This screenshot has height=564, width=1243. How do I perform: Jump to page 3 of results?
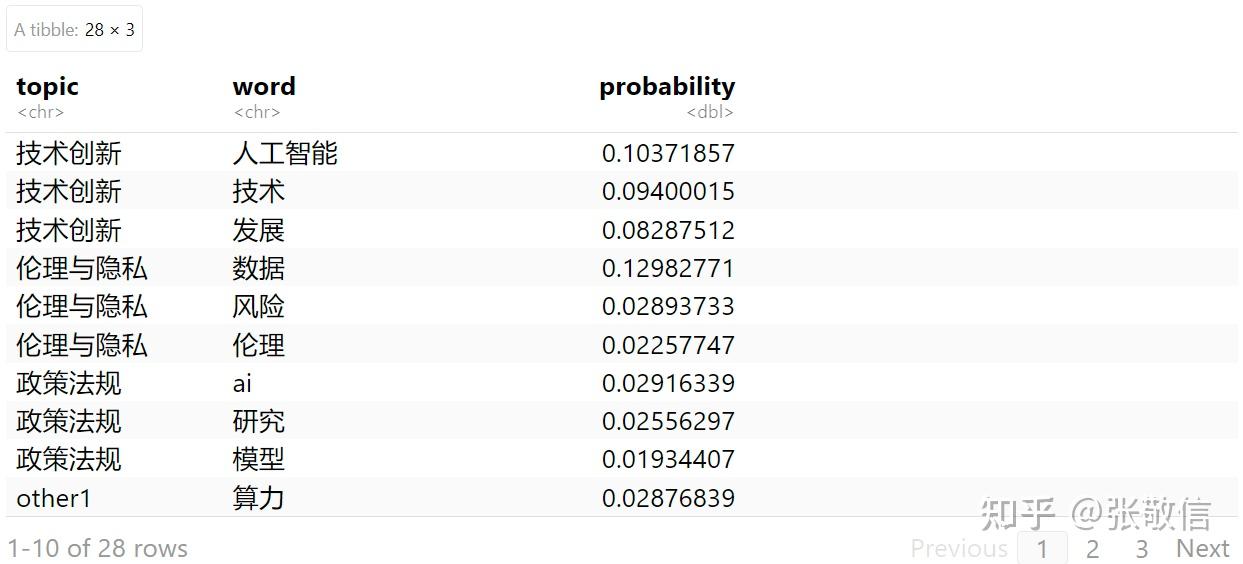pos(1141,548)
